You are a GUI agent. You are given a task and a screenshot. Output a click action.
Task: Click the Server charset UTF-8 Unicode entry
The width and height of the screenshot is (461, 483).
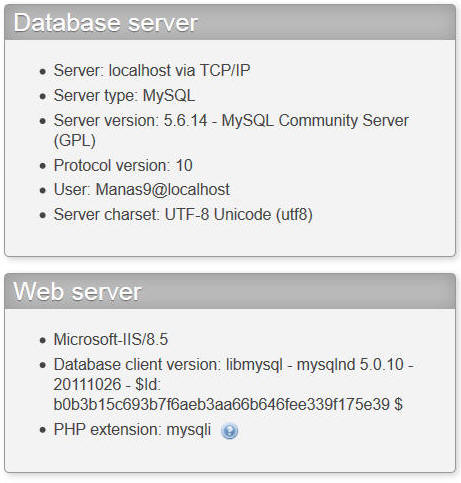[x=183, y=214]
